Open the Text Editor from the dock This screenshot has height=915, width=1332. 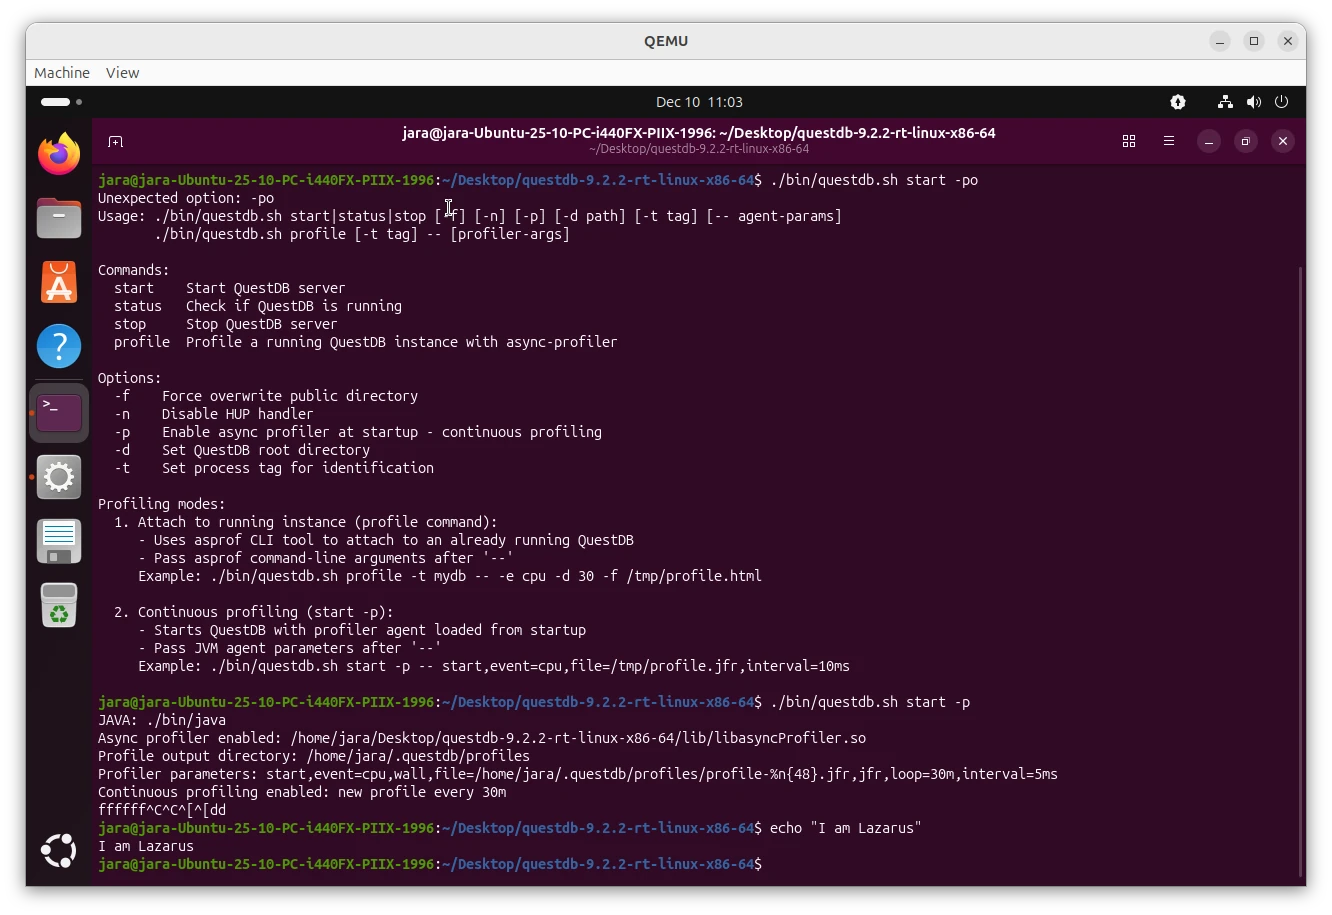(59, 541)
